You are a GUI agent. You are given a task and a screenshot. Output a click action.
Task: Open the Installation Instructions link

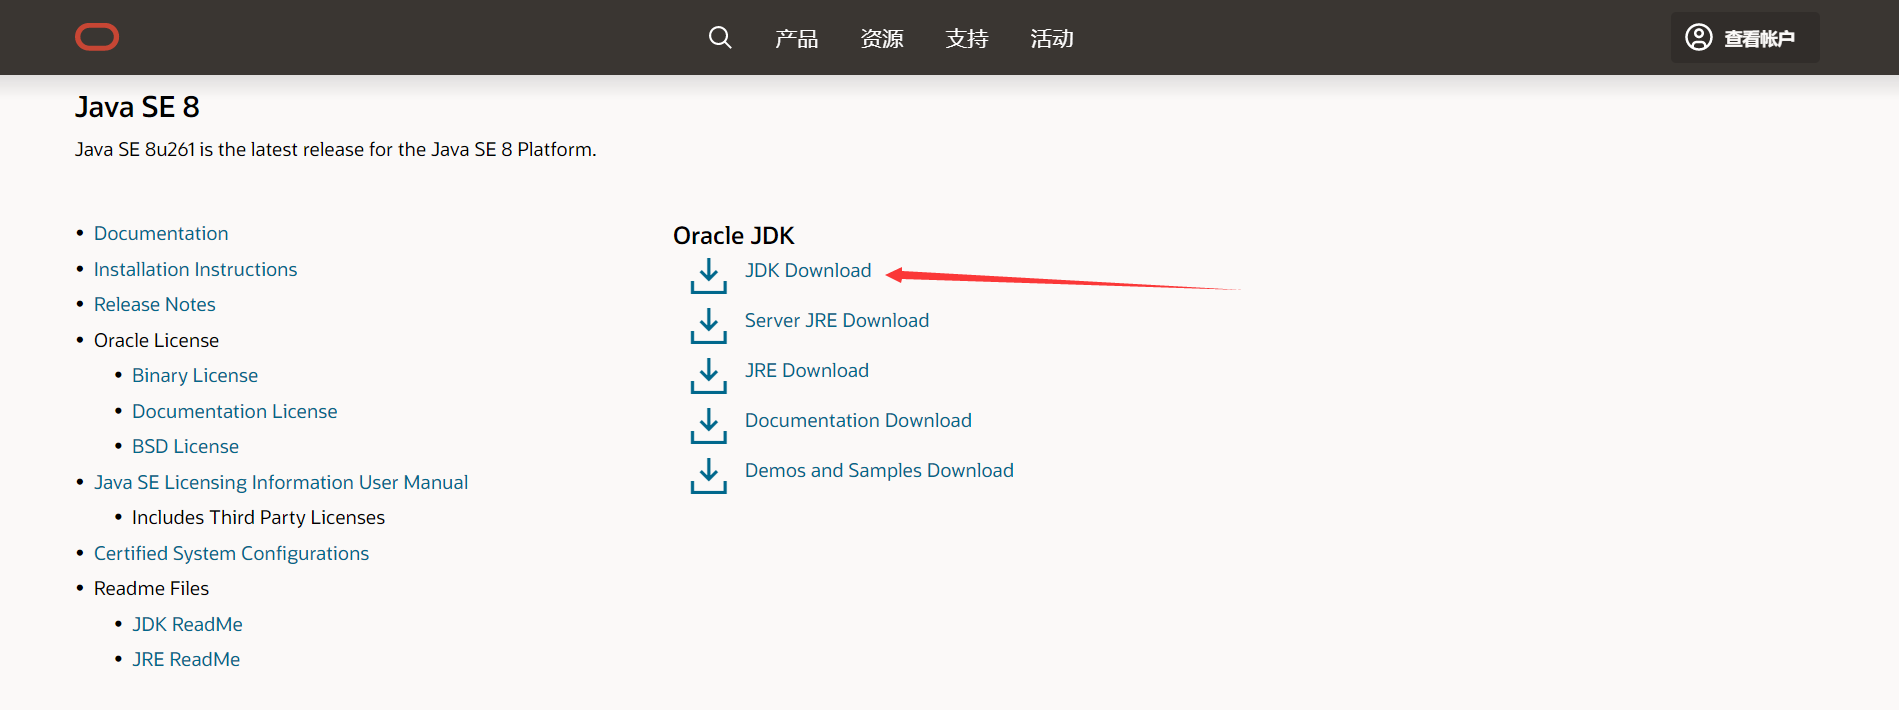tap(195, 269)
